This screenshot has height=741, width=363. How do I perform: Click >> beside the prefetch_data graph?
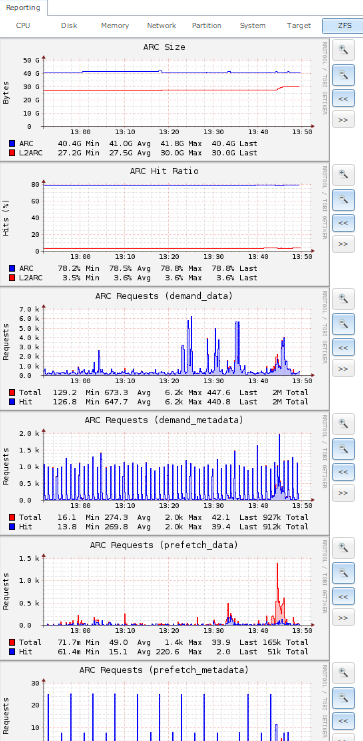pyautogui.click(x=343, y=618)
